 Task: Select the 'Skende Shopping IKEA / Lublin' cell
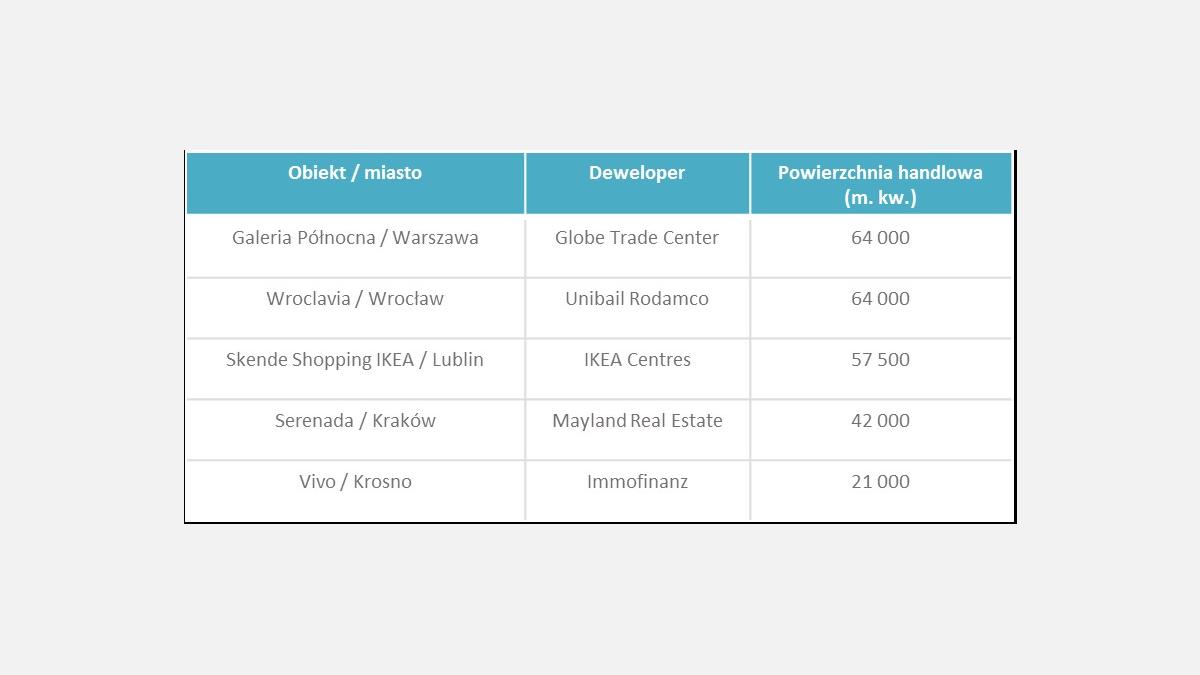(x=355, y=360)
